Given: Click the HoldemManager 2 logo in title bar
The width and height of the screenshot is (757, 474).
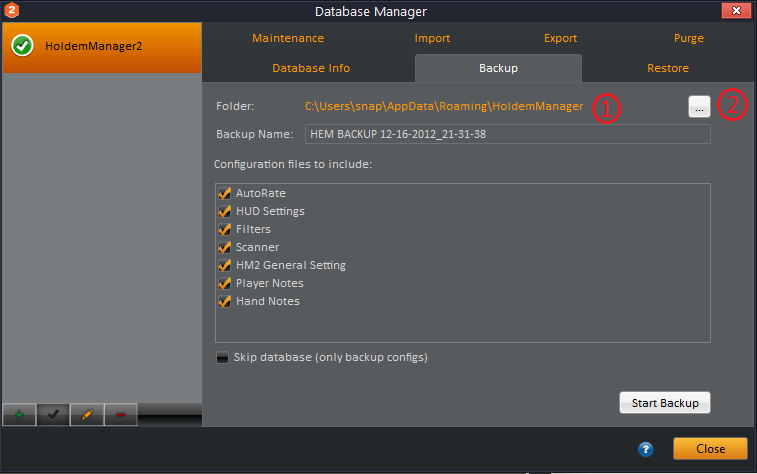Looking at the screenshot, I should pos(12,10).
